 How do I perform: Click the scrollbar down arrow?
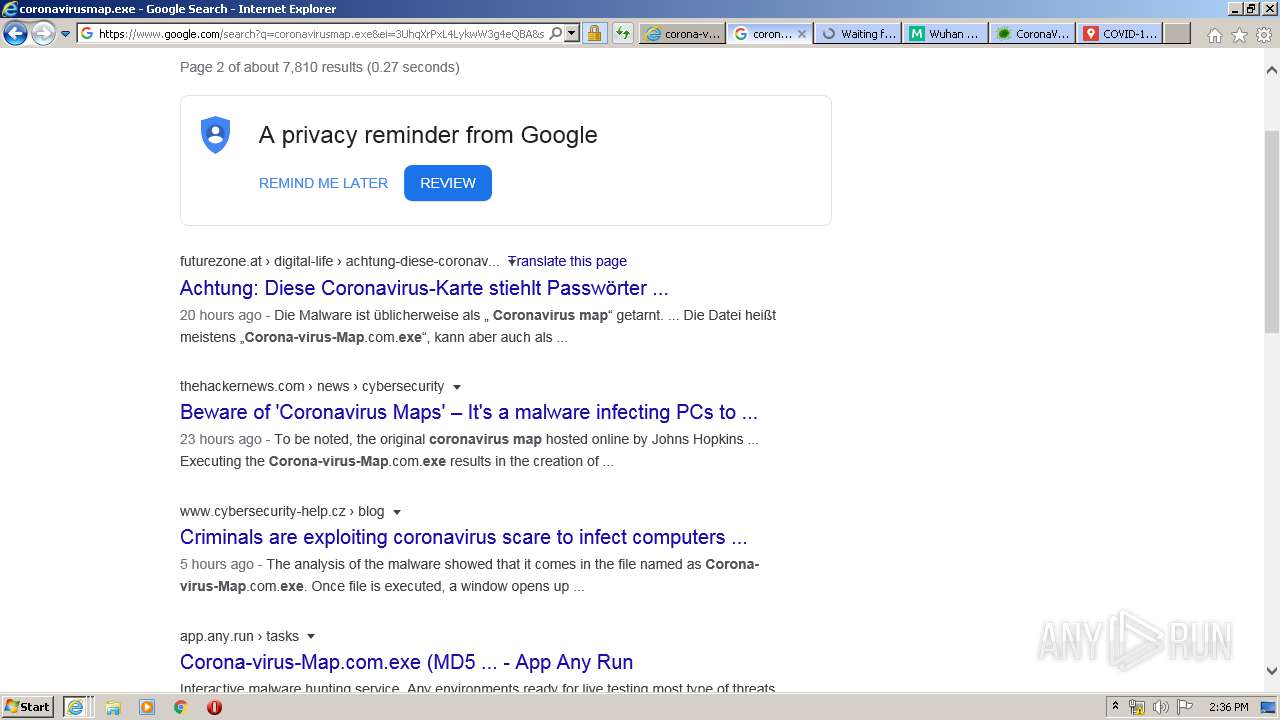(1272, 671)
